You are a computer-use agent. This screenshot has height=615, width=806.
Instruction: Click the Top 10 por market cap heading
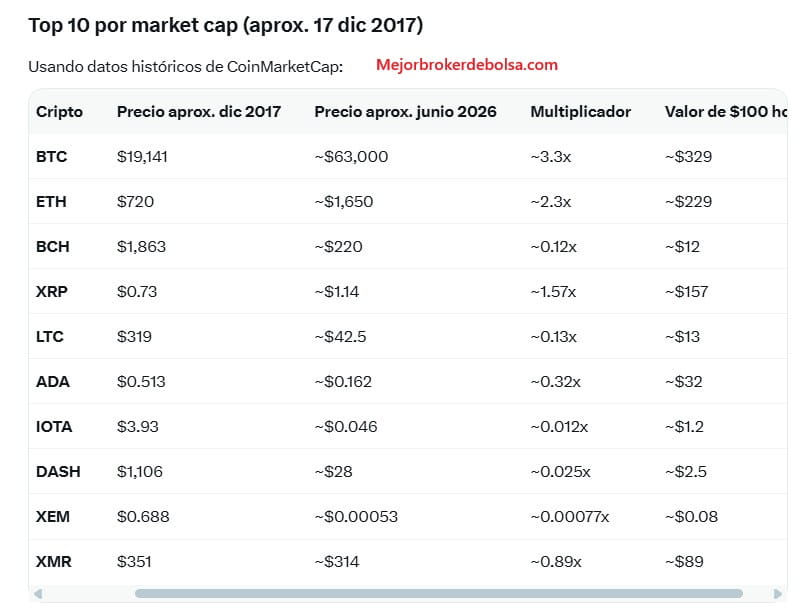click(226, 25)
